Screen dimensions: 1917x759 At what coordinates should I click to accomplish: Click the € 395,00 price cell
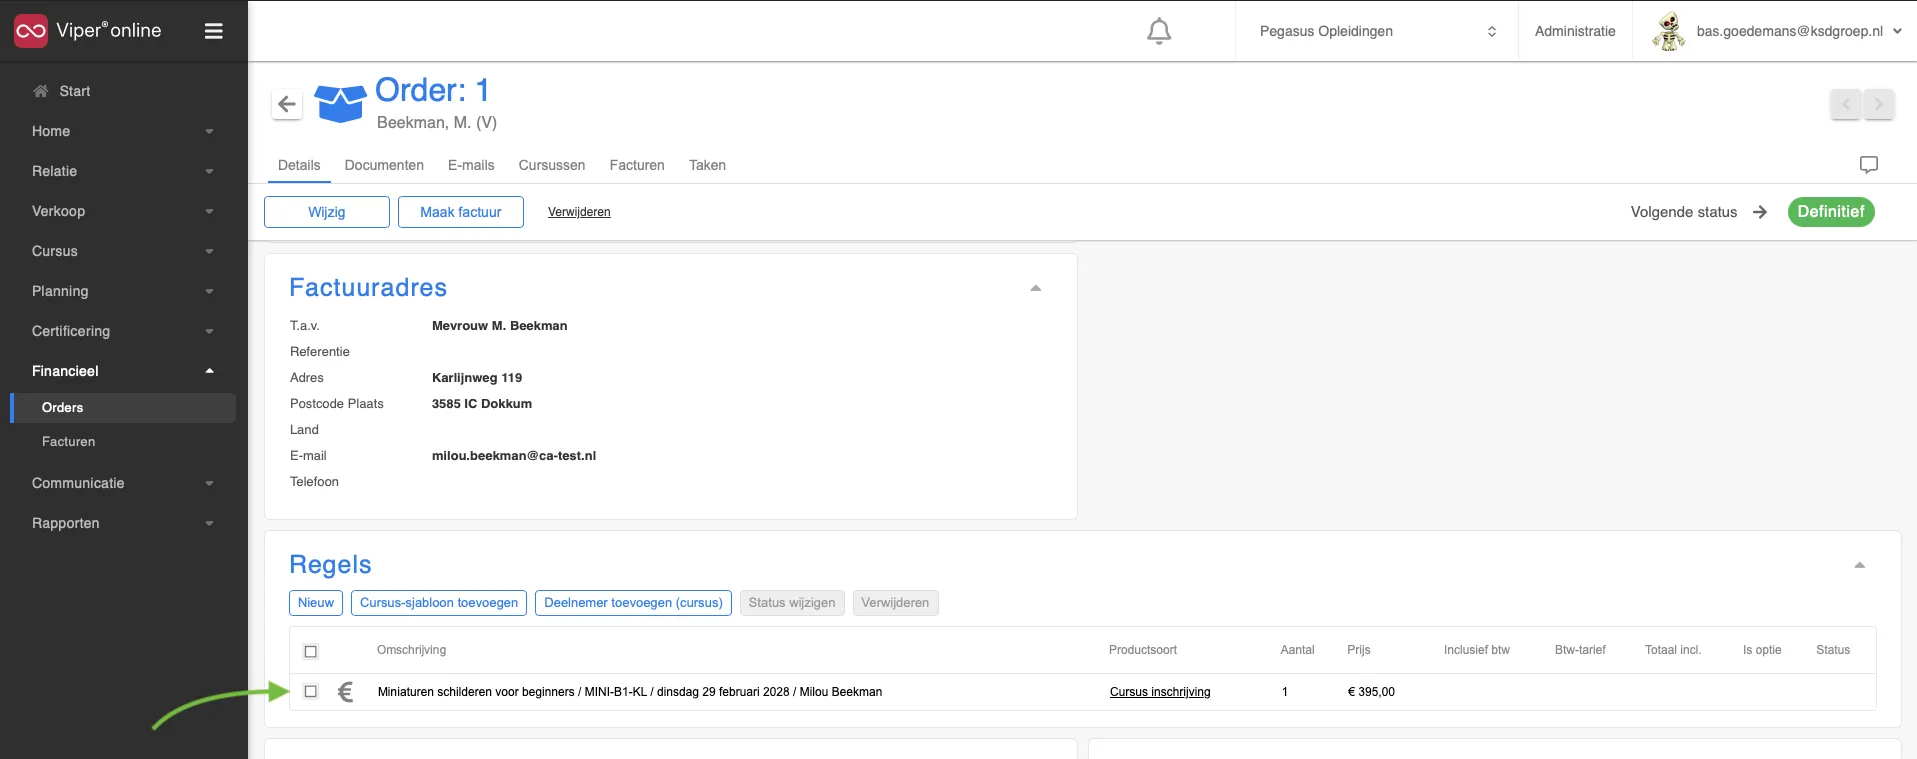pos(1371,692)
